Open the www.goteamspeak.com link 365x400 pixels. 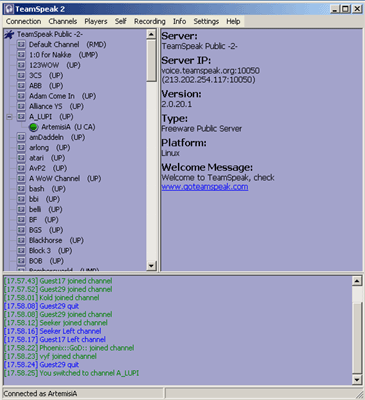click(205, 187)
